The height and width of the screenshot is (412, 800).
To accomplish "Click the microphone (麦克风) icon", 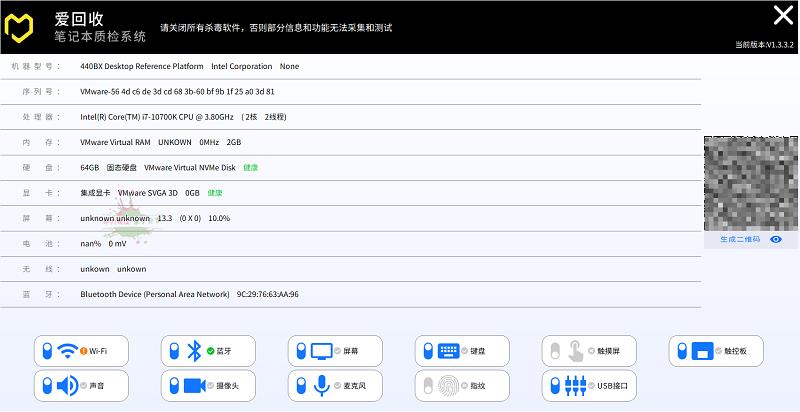I will click(321, 385).
